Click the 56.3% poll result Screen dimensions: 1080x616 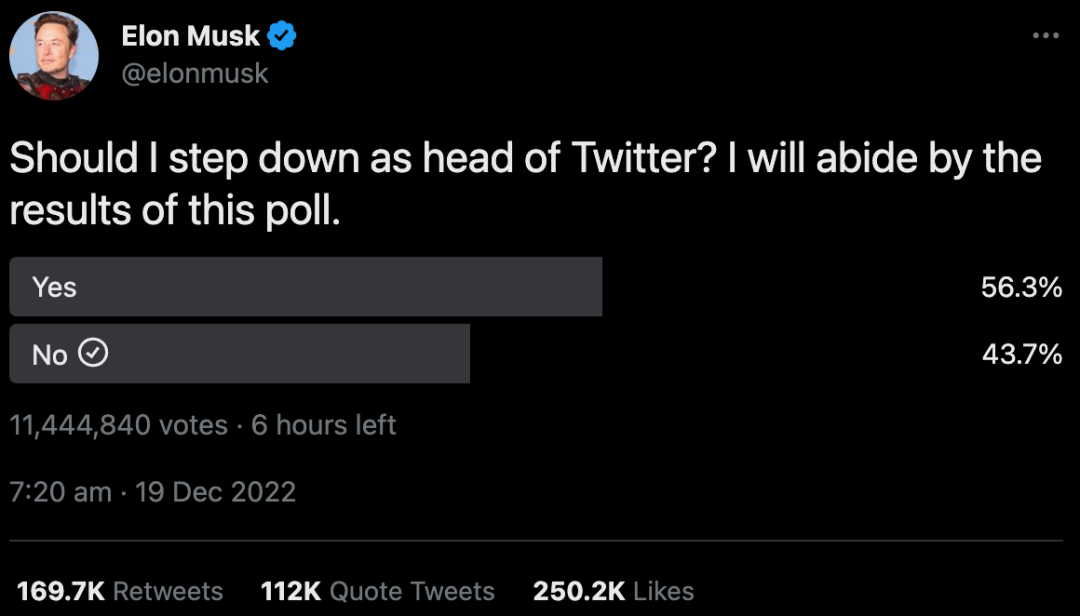[x=1021, y=288]
